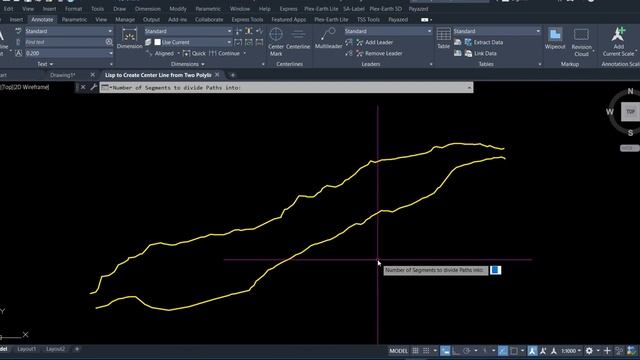Click the Link Data icon
Image resolution: width=640 pixels, height=360 pixels.
468,53
